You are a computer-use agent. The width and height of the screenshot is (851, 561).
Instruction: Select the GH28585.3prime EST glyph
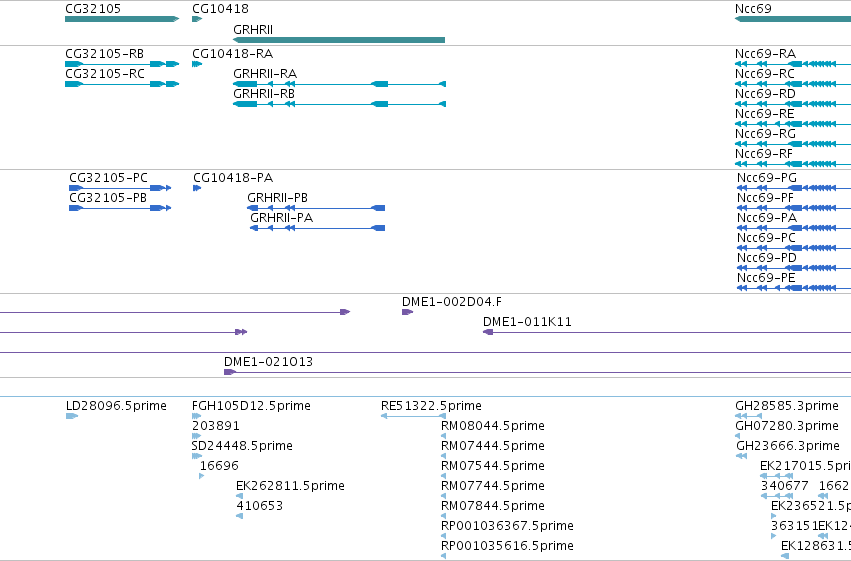click(x=749, y=416)
